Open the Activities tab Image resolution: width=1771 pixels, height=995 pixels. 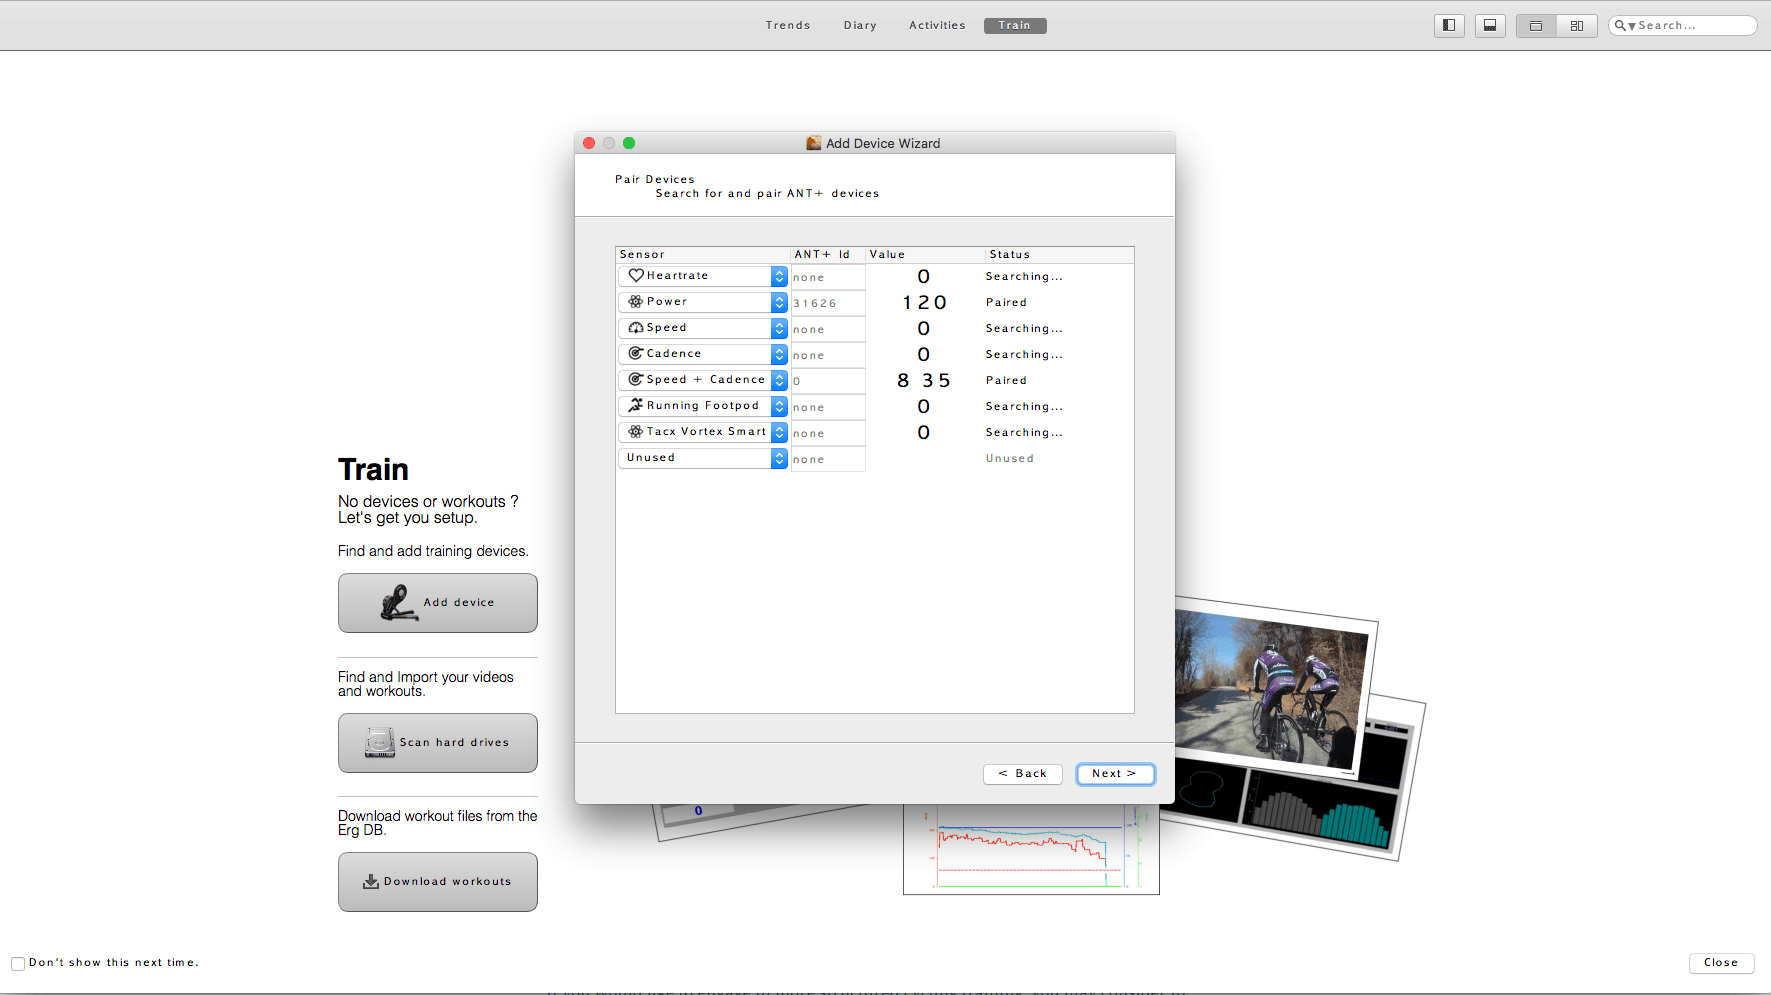[937, 26]
